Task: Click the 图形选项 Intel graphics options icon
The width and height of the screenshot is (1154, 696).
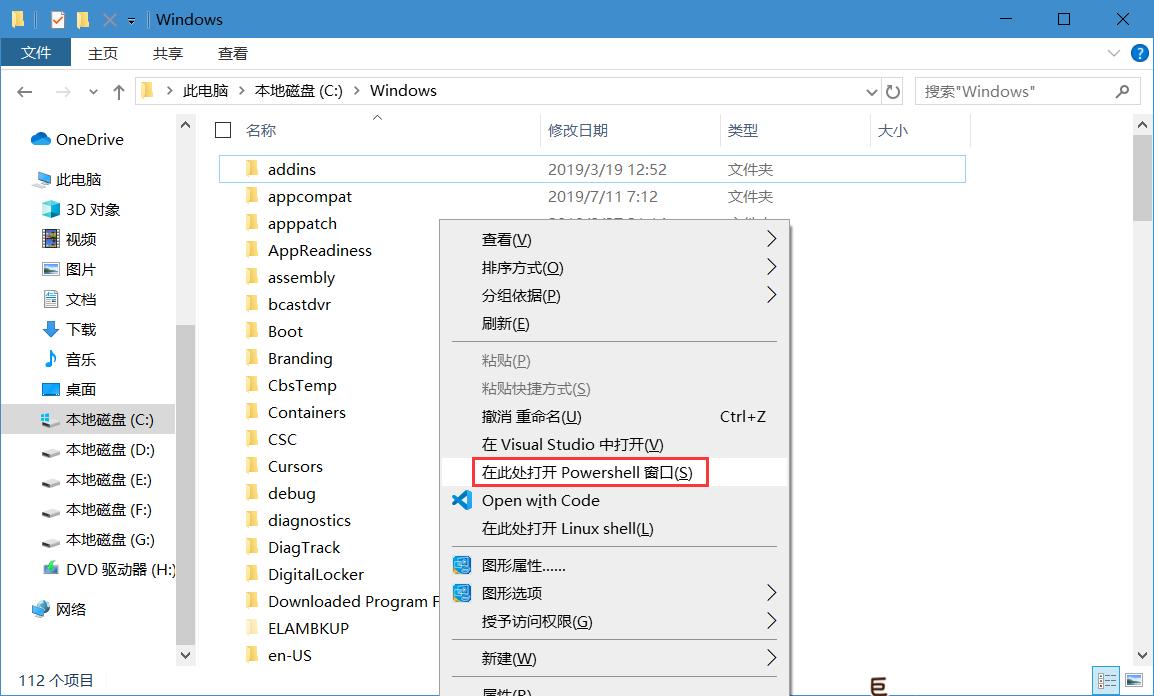Action: 461,592
